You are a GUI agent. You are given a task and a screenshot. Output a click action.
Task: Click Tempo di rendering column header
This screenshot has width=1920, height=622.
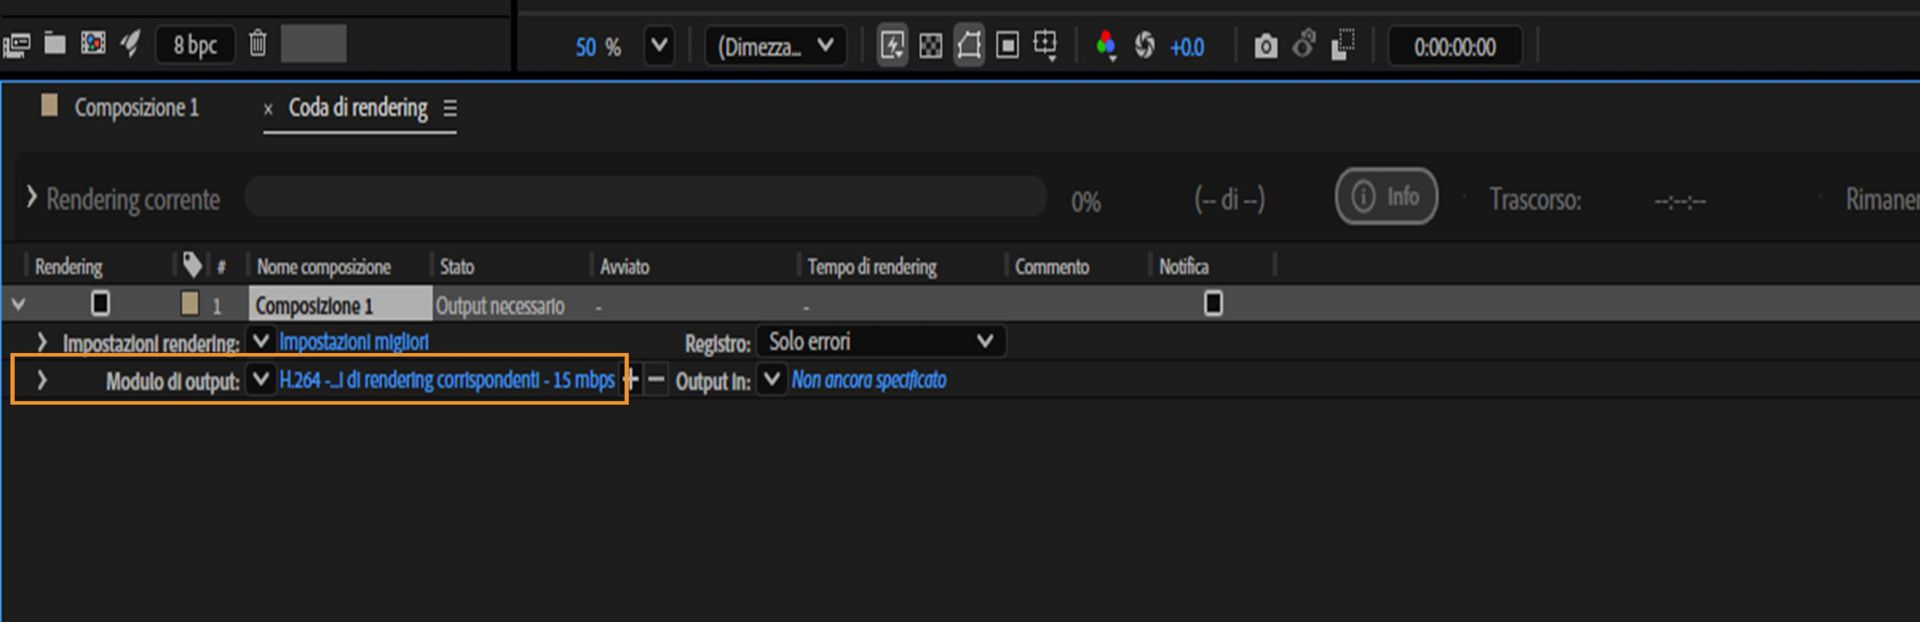[872, 267]
